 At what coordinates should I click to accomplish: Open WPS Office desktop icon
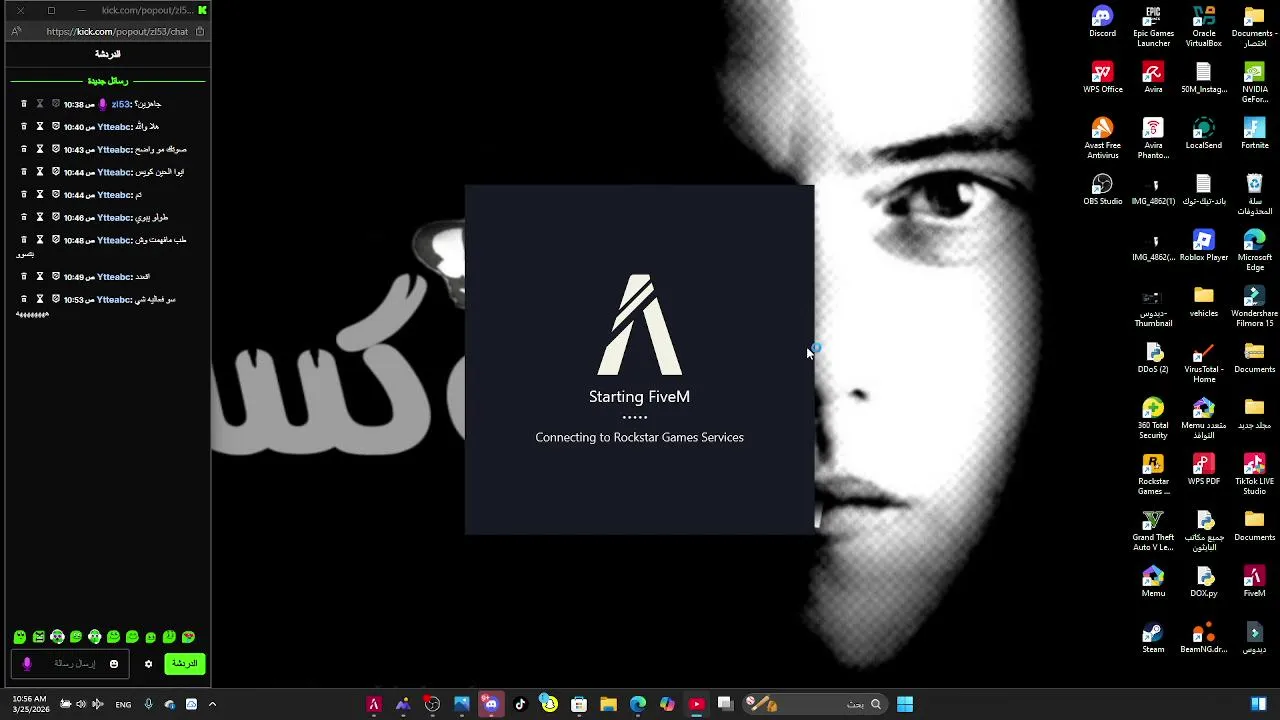(x=1102, y=78)
